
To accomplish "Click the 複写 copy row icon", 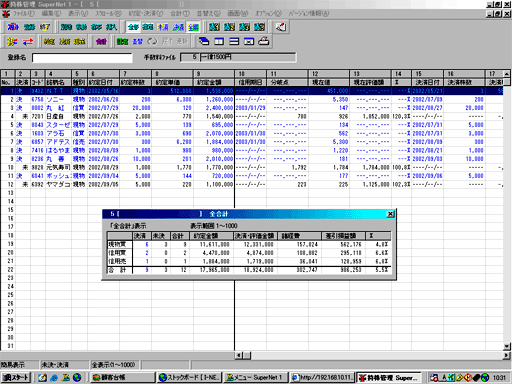I will (96, 27).
